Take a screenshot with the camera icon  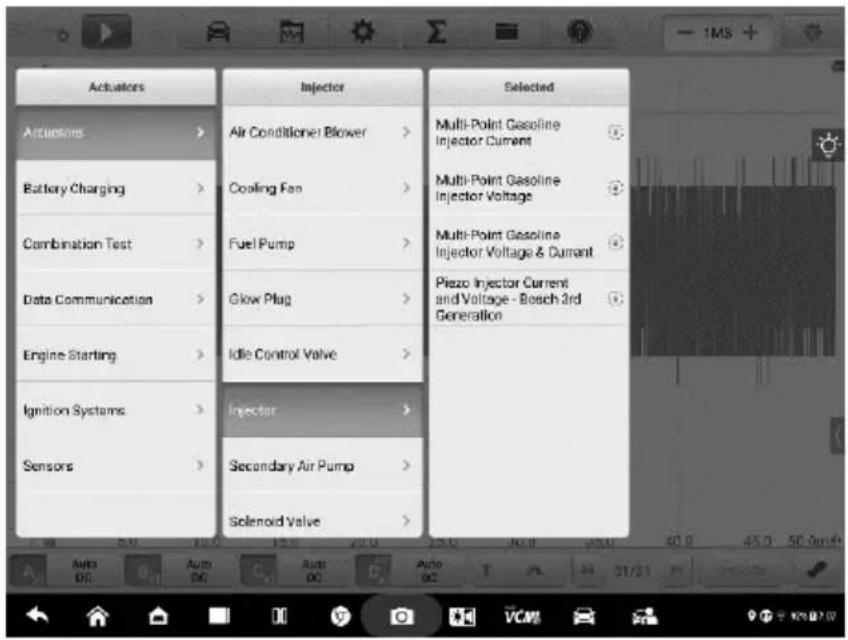(401, 616)
